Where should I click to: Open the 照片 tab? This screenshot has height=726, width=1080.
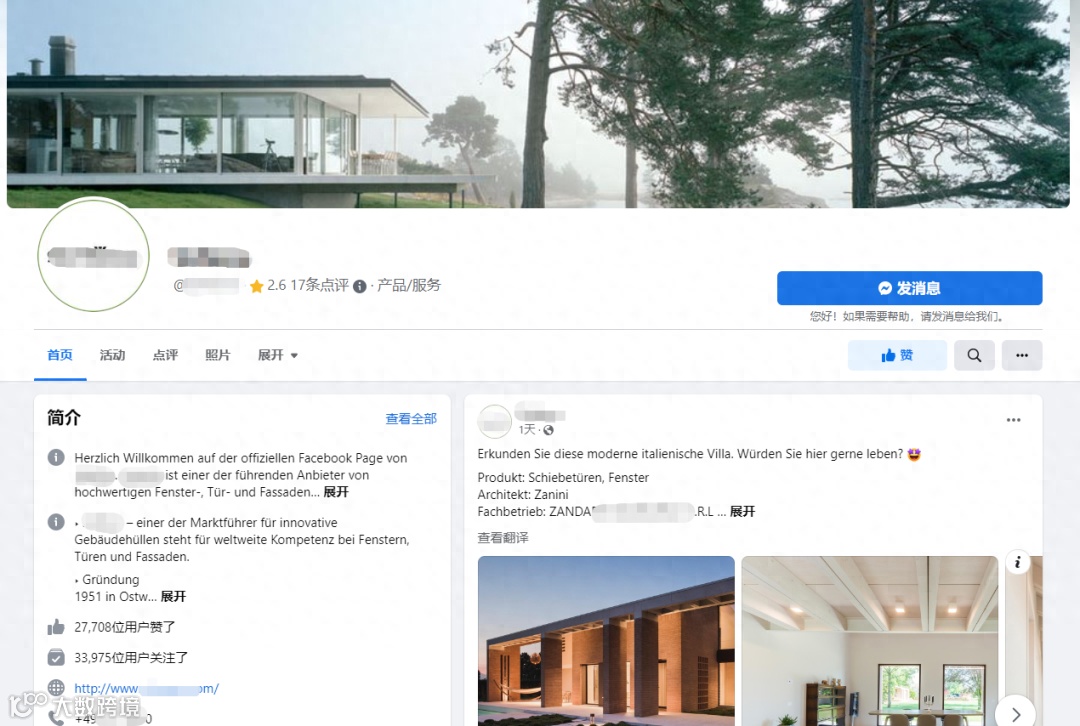pos(218,355)
